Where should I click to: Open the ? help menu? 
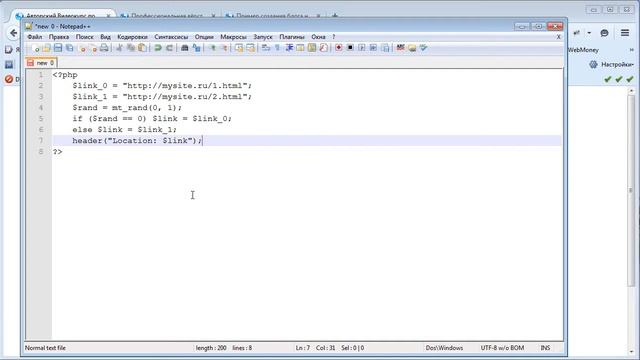[x=333, y=37]
